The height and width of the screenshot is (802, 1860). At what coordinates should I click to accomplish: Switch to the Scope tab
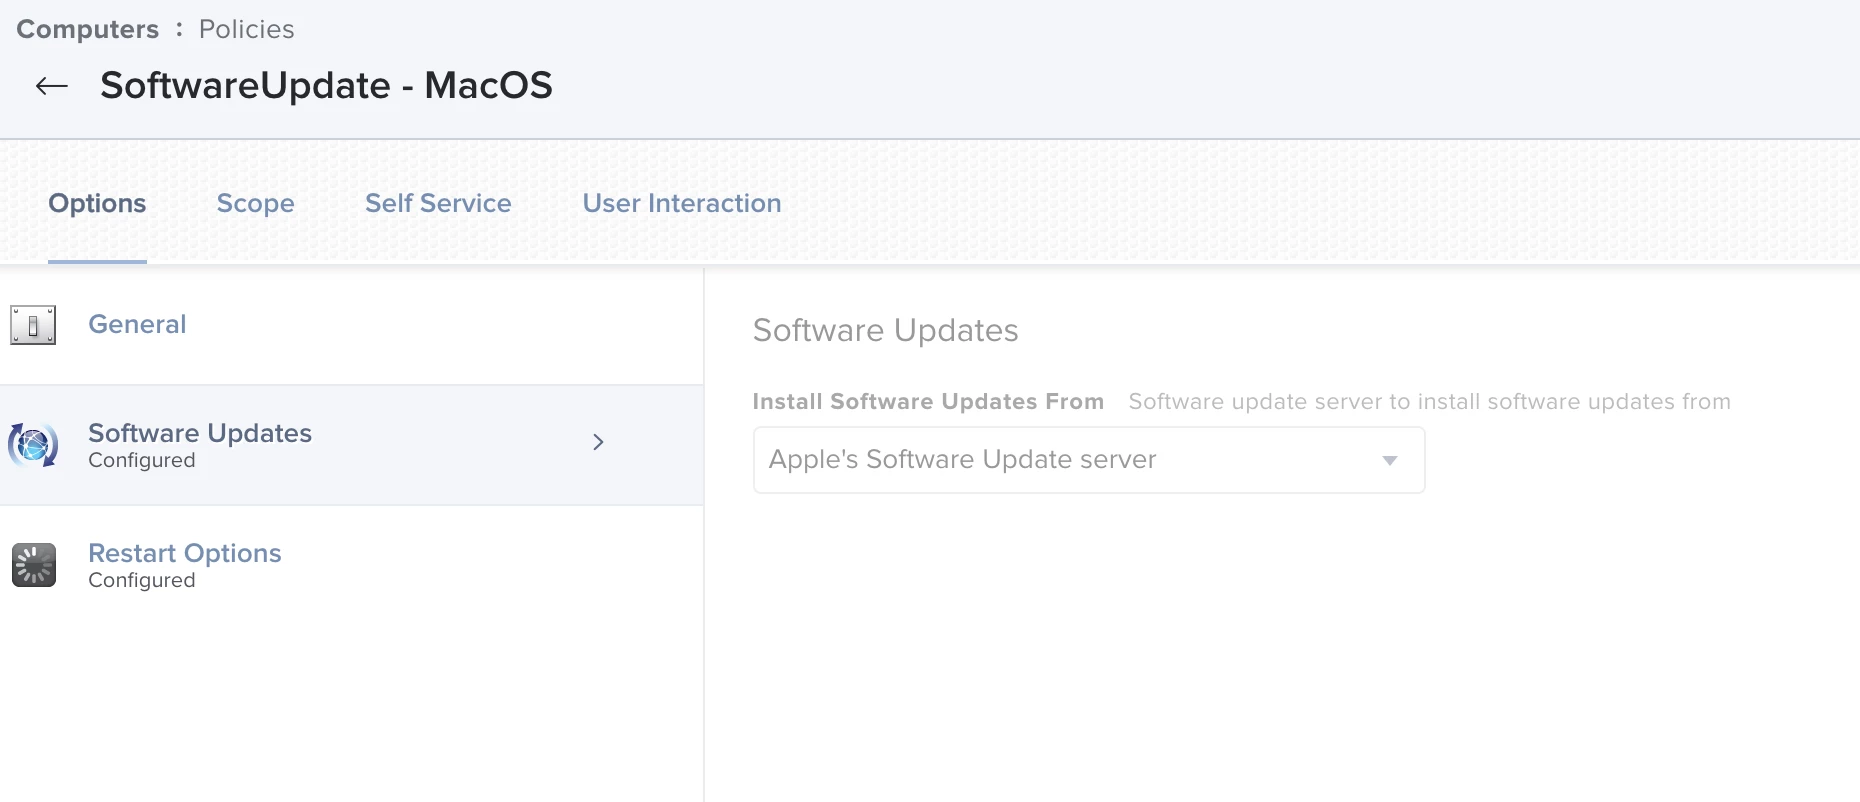pyautogui.click(x=255, y=203)
